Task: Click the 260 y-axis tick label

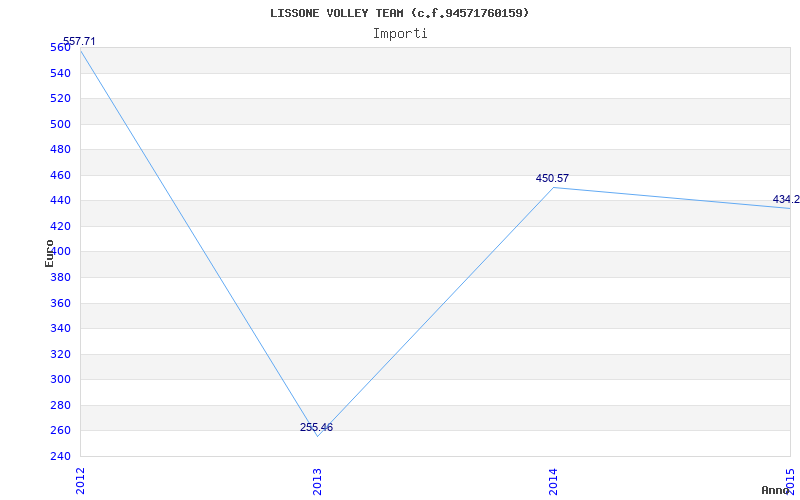Action: [61, 431]
